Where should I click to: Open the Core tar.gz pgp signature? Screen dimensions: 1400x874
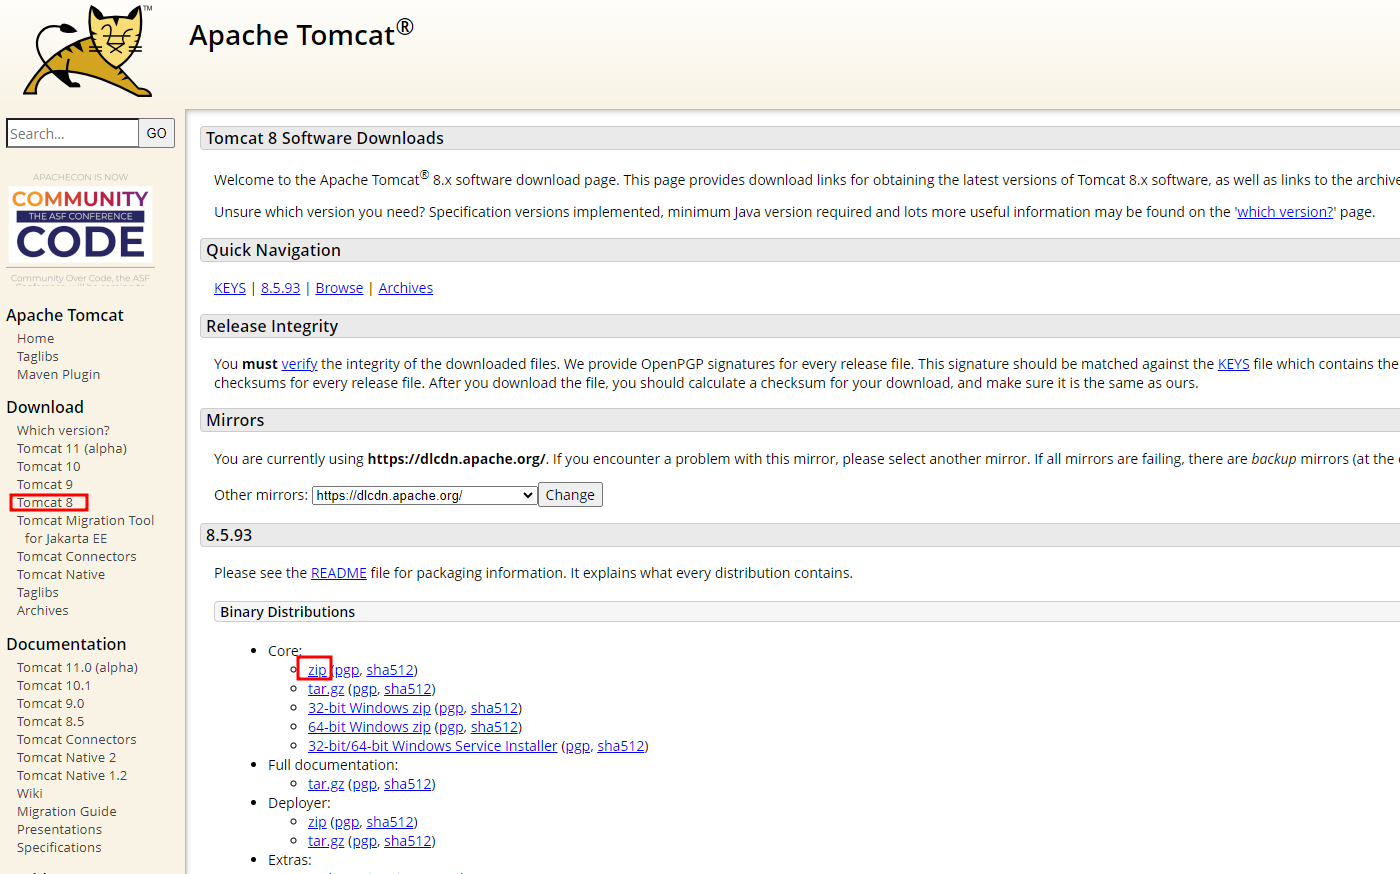[364, 689]
